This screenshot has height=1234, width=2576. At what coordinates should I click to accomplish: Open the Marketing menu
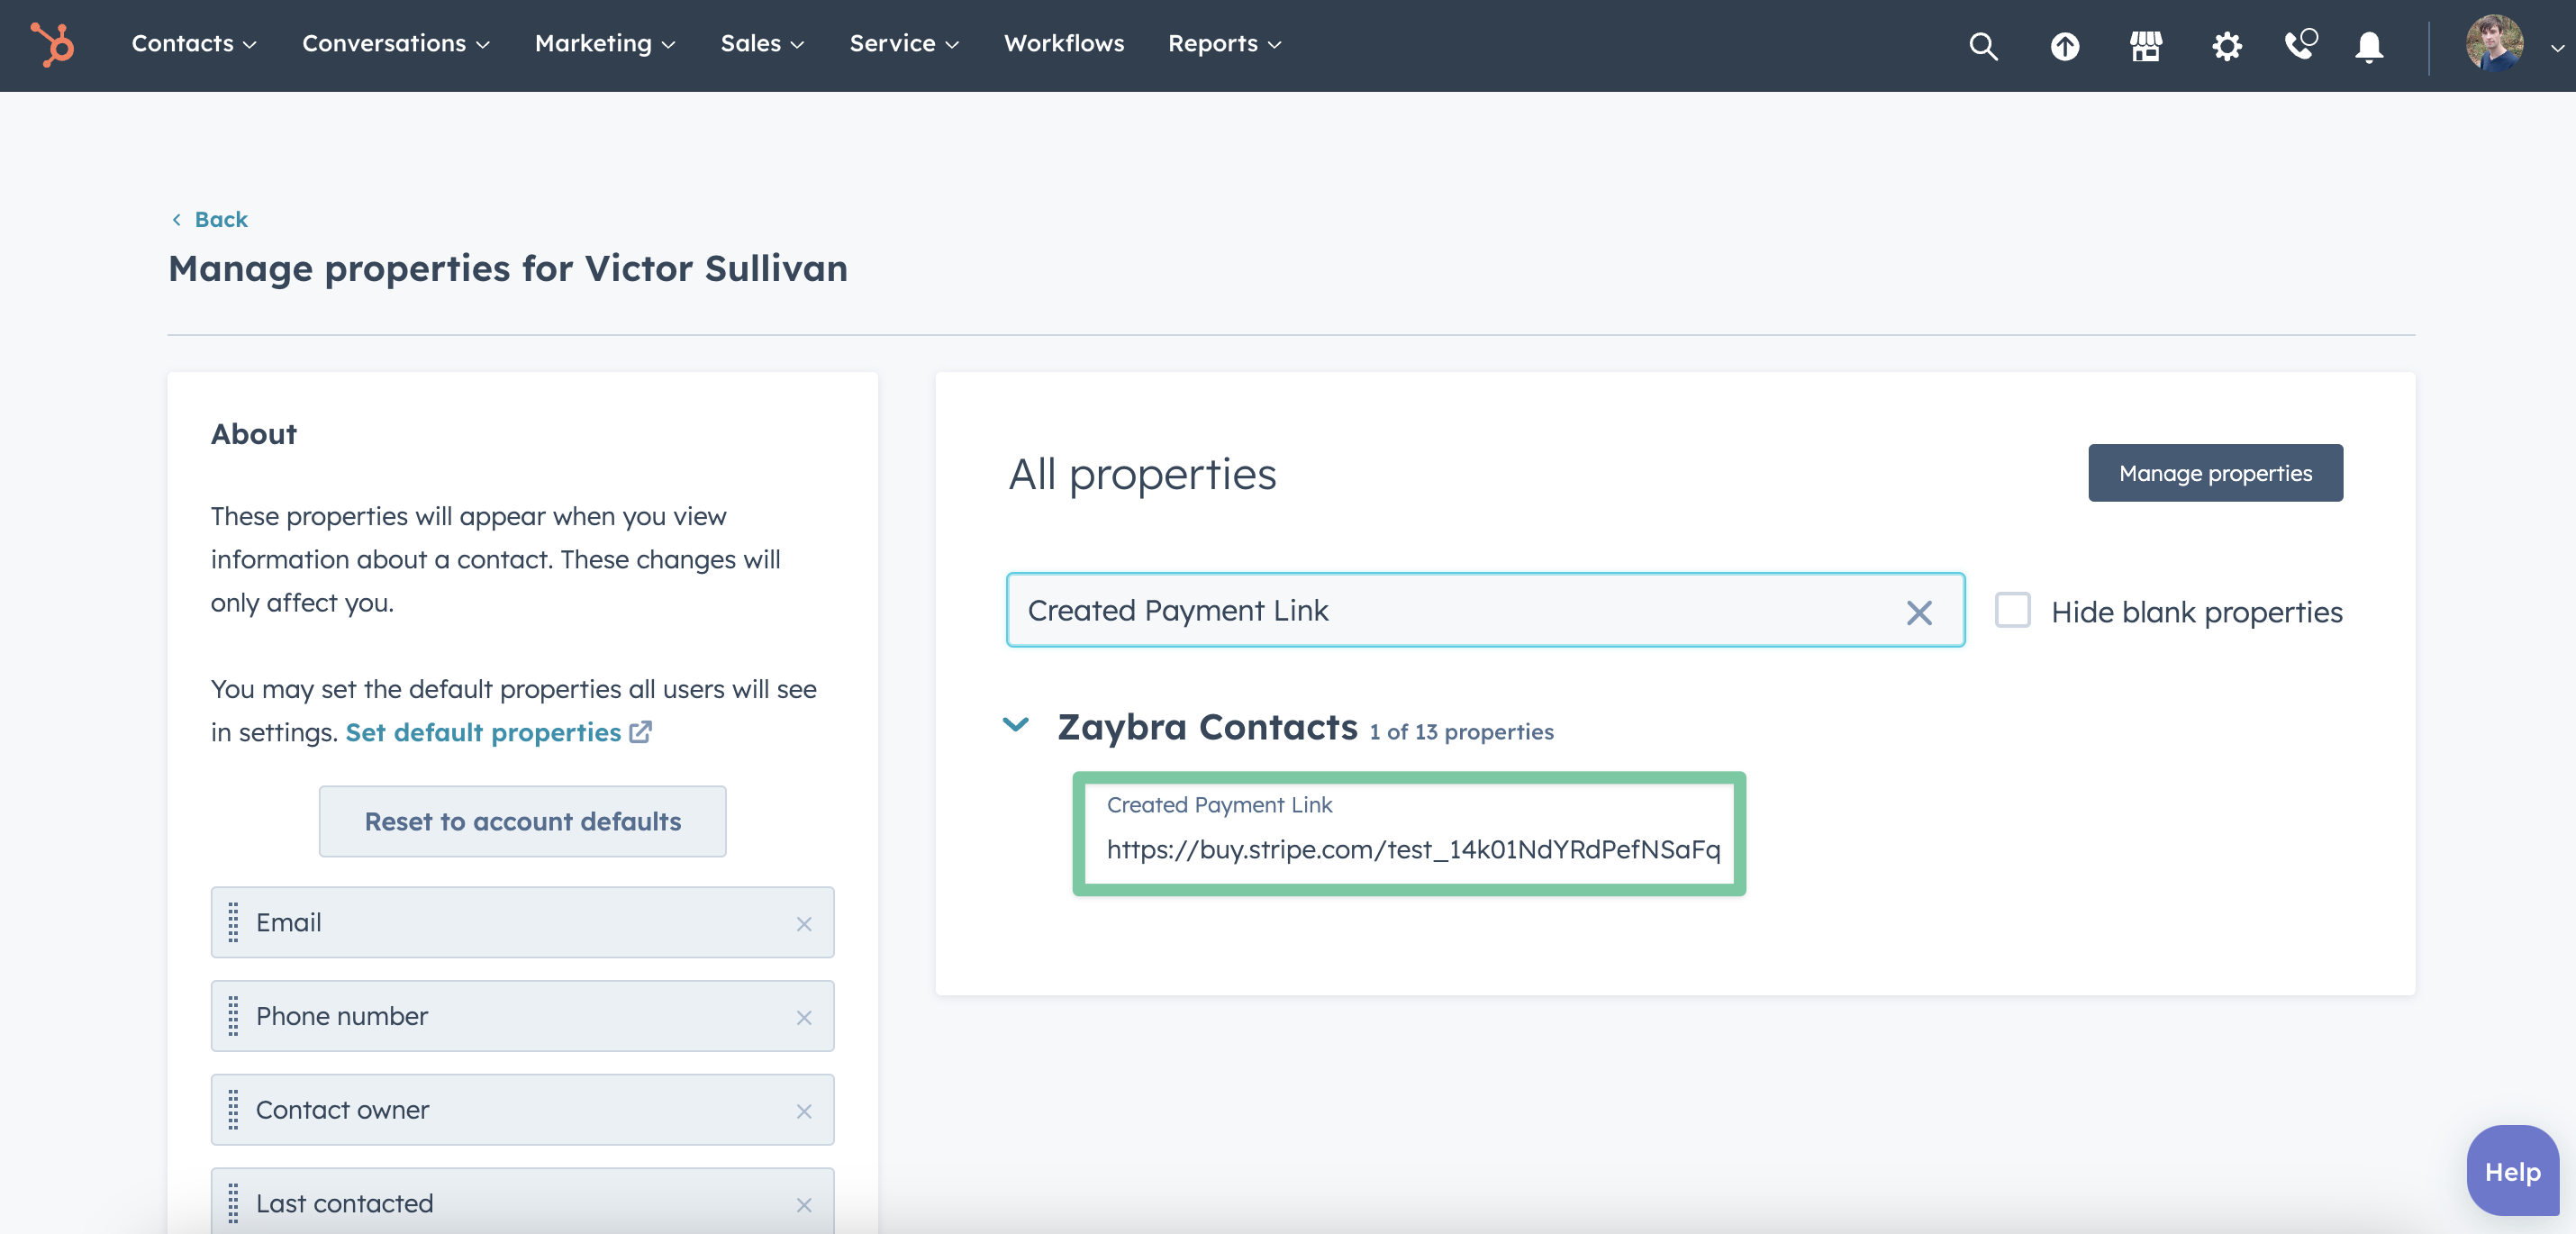(605, 44)
